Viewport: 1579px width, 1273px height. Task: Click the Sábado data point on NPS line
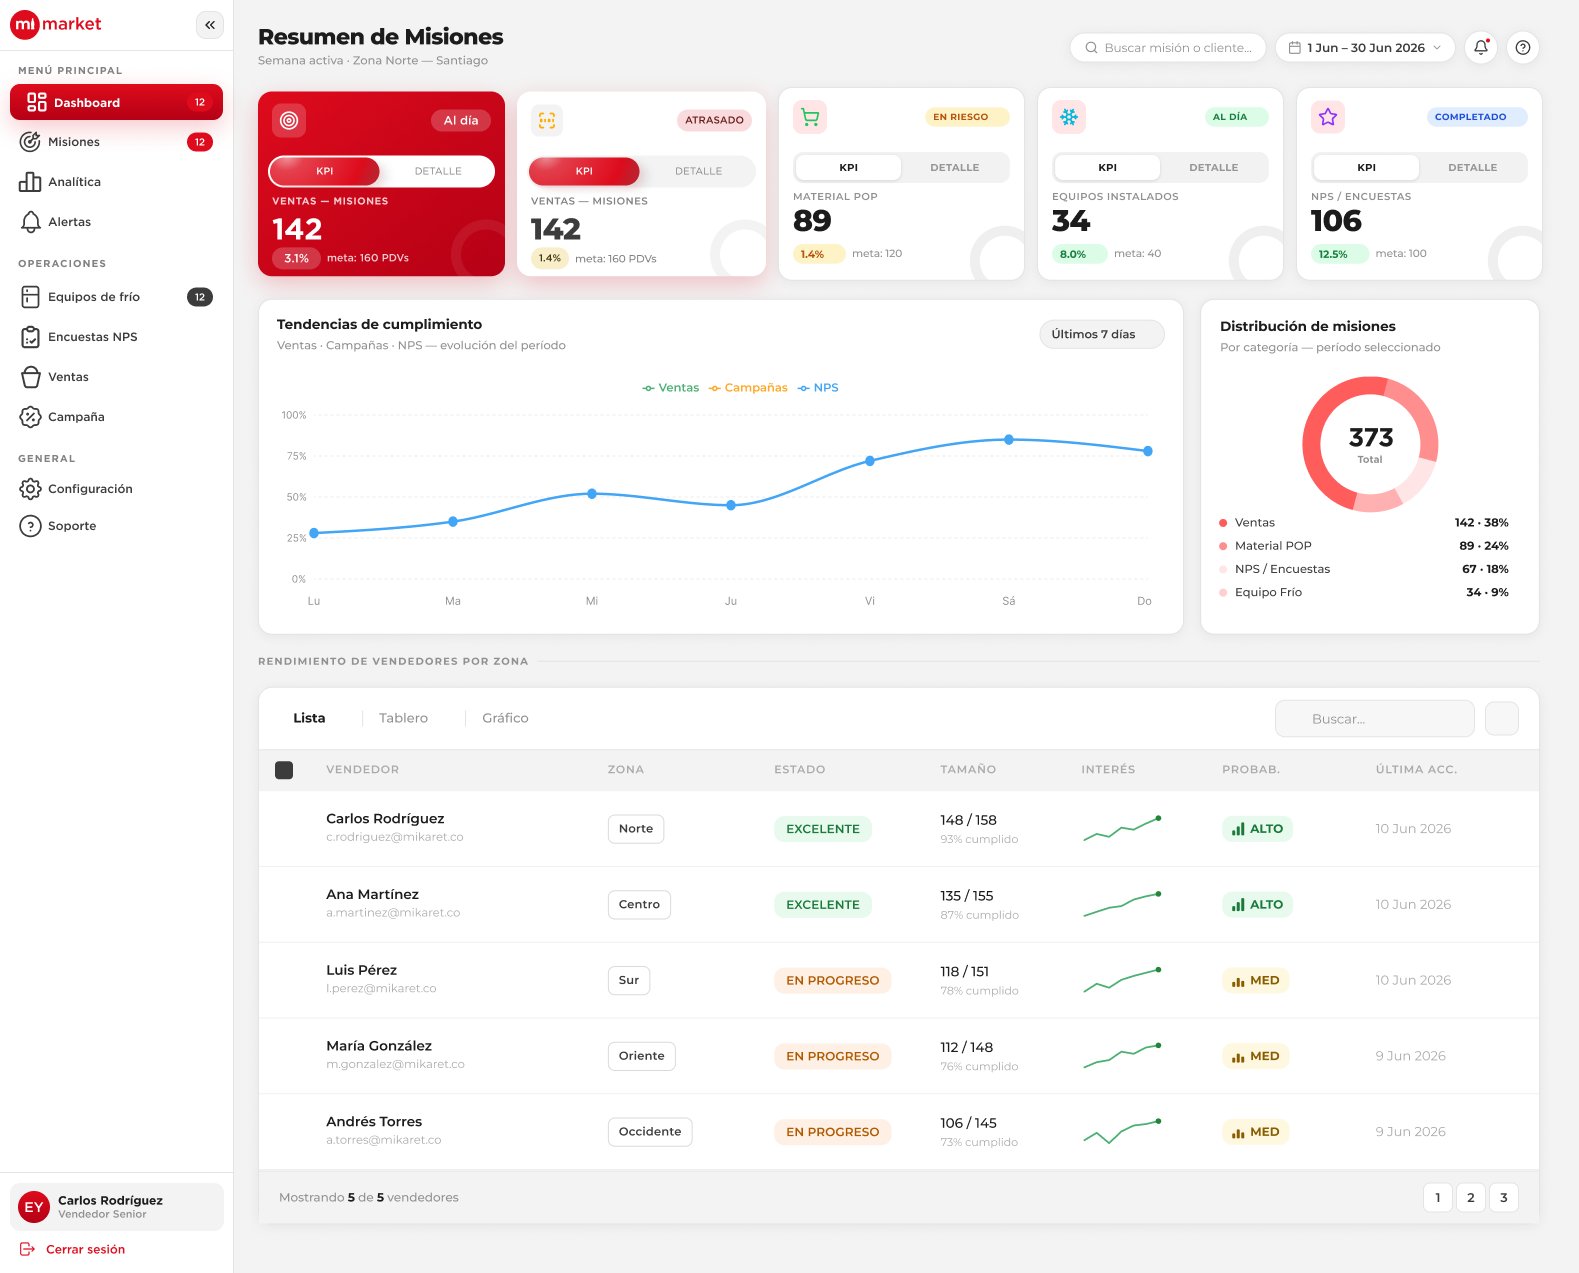tap(1009, 440)
